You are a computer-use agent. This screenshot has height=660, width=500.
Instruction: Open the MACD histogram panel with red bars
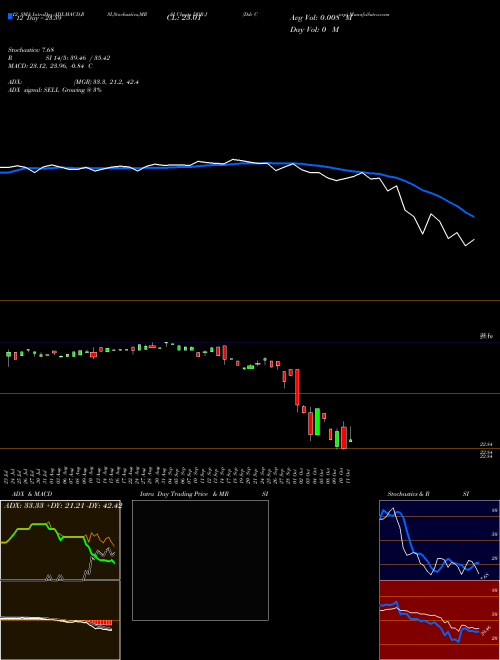60,620
